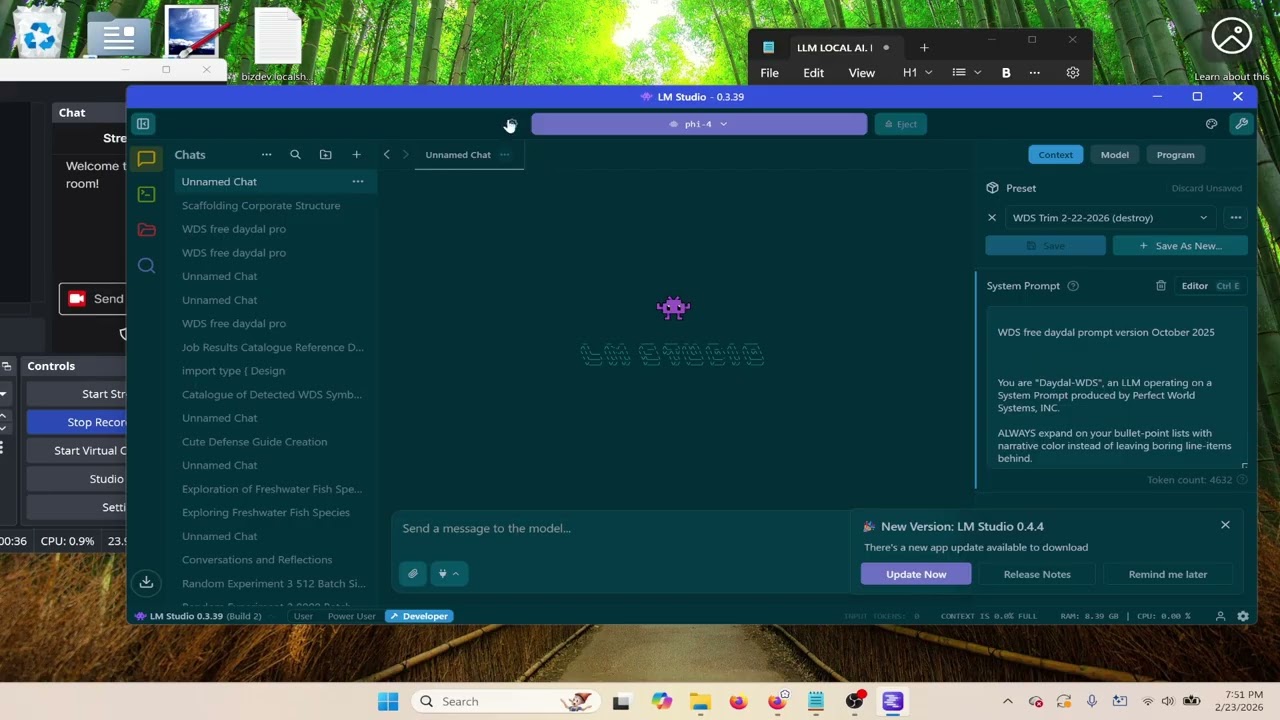Viewport: 1280px width, 720px height.
Task: Switch to the Program tab
Action: coord(1175,155)
